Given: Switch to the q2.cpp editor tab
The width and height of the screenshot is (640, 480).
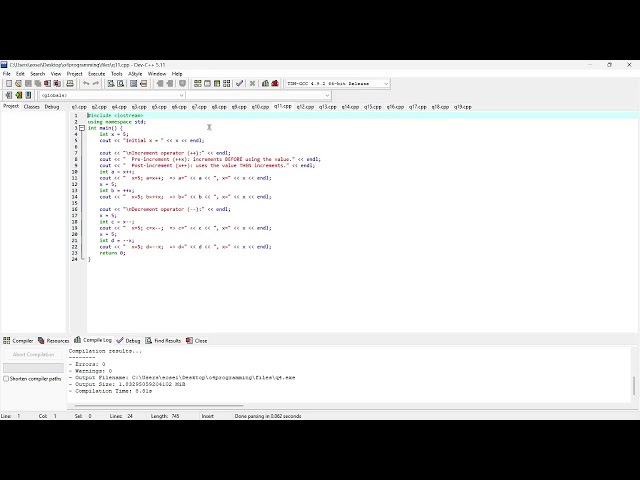Looking at the screenshot, I should pyautogui.click(x=99, y=107).
